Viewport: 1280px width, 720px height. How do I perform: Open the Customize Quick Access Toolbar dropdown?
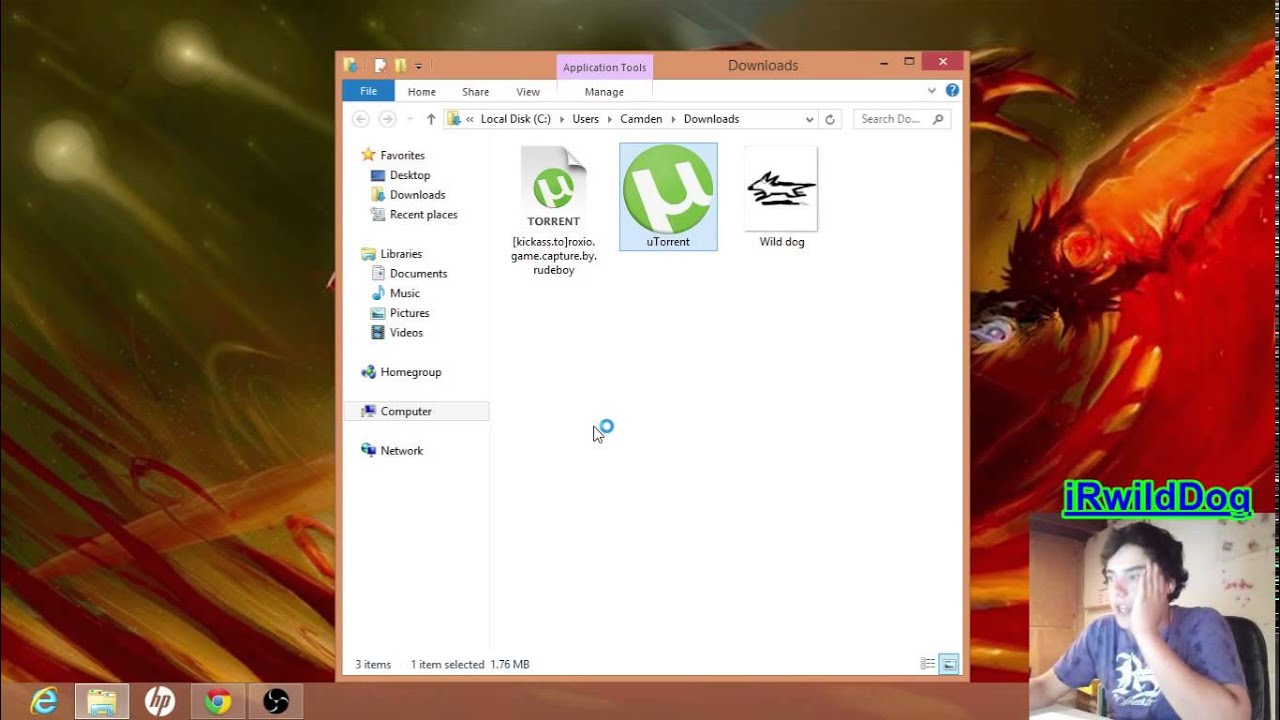pyautogui.click(x=418, y=66)
